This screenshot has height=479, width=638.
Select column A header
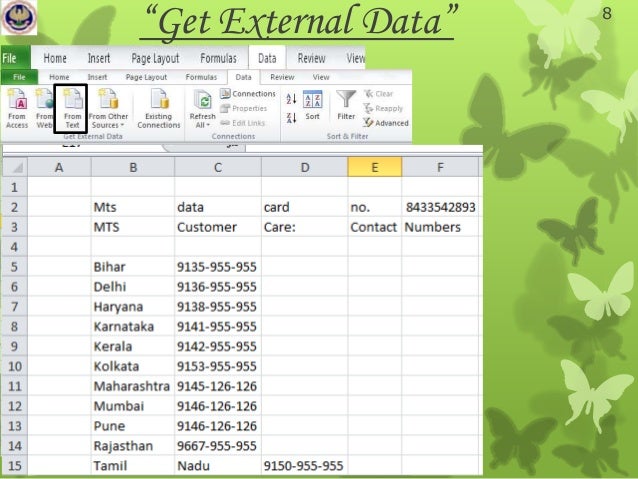(59, 167)
